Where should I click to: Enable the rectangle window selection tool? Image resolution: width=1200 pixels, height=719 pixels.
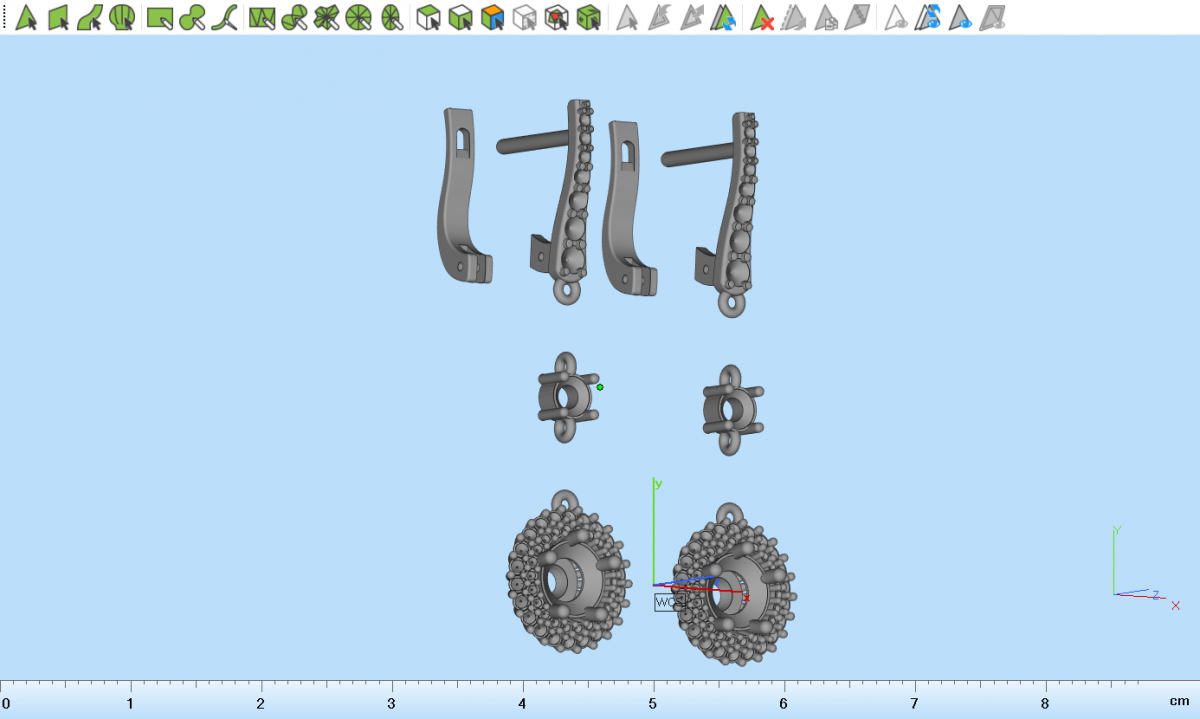(160, 17)
